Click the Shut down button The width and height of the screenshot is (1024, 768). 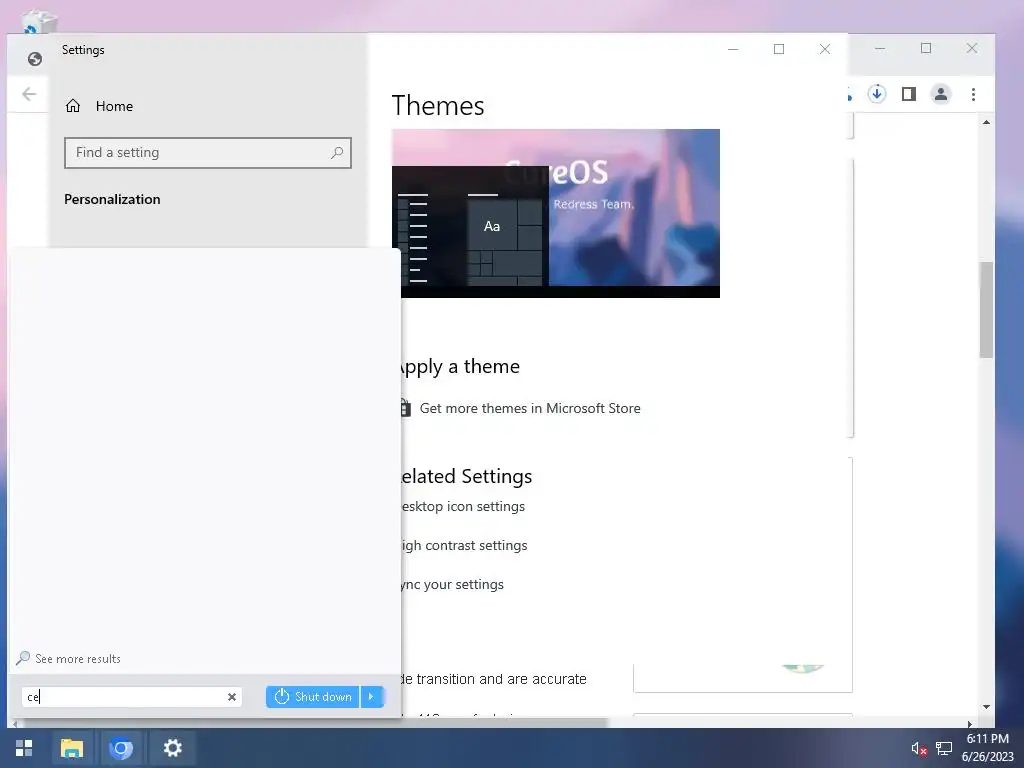coord(313,697)
